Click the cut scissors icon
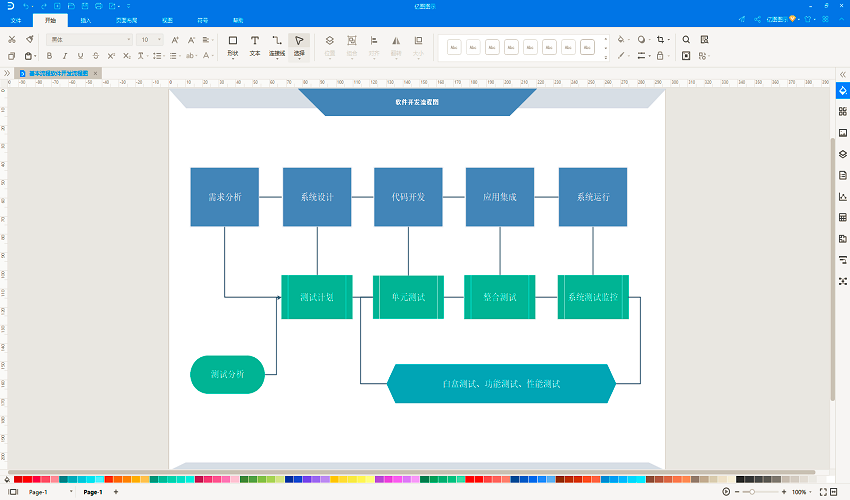Screen dimensions: 850x500 (x=11, y=40)
